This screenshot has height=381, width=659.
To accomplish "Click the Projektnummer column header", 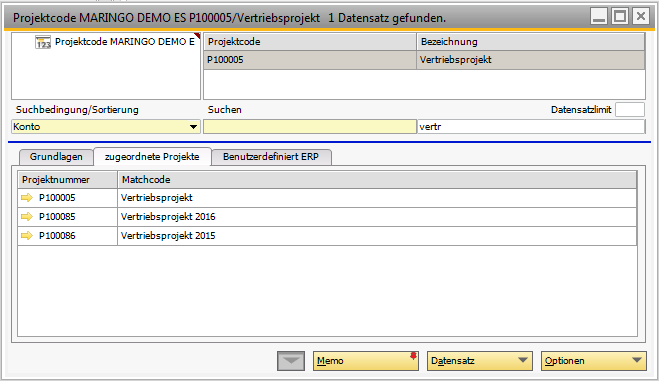I will (67, 180).
